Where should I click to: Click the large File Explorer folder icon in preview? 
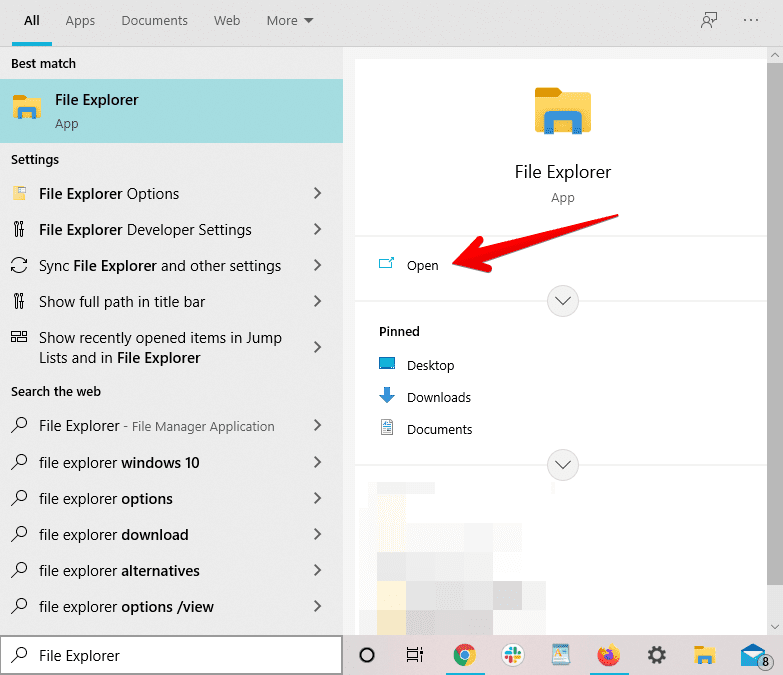tap(563, 111)
